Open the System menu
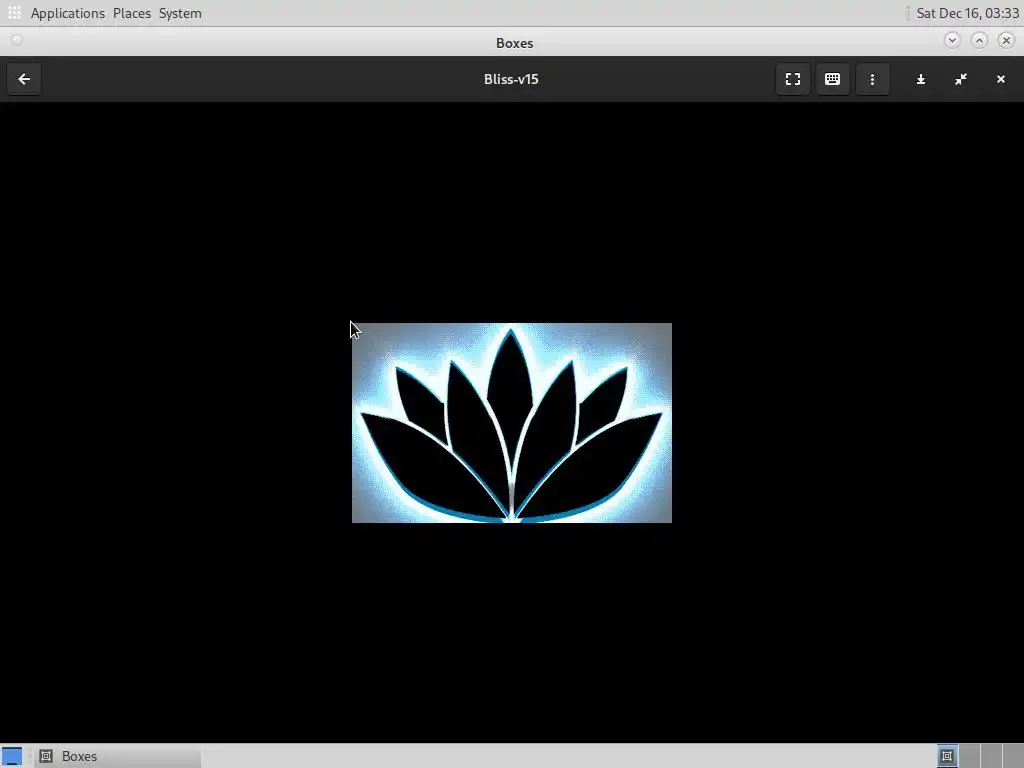Image resolution: width=1024 pixels, height=768 pixels. (x=180, y=13)
